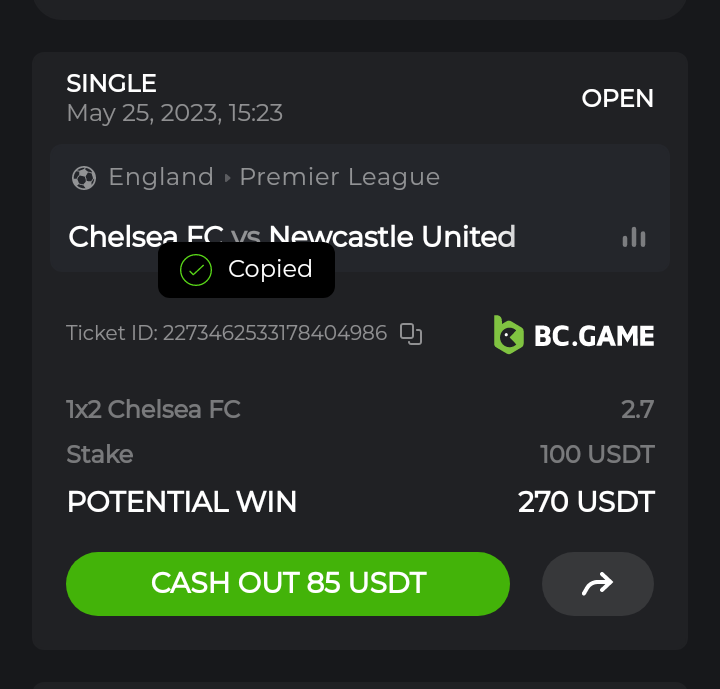Open match statistics bar-chart icon
This screenshot has width=720, height=689.
(634, 237)
